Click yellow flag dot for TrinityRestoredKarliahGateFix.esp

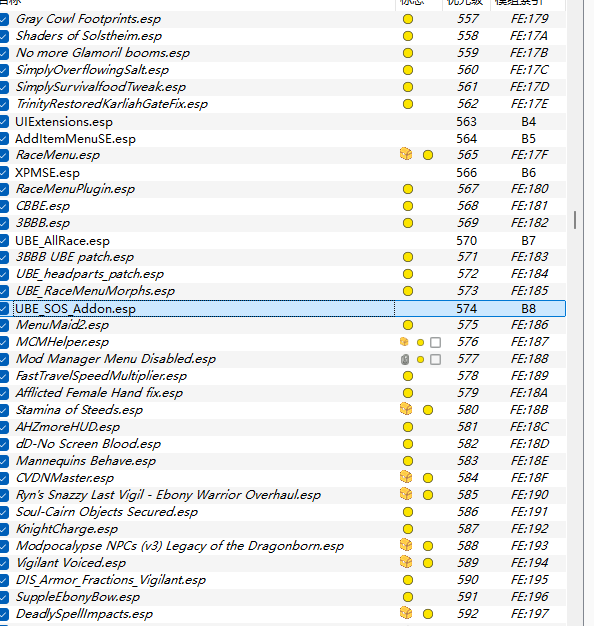pyautogui.click(x=408, y=104)
